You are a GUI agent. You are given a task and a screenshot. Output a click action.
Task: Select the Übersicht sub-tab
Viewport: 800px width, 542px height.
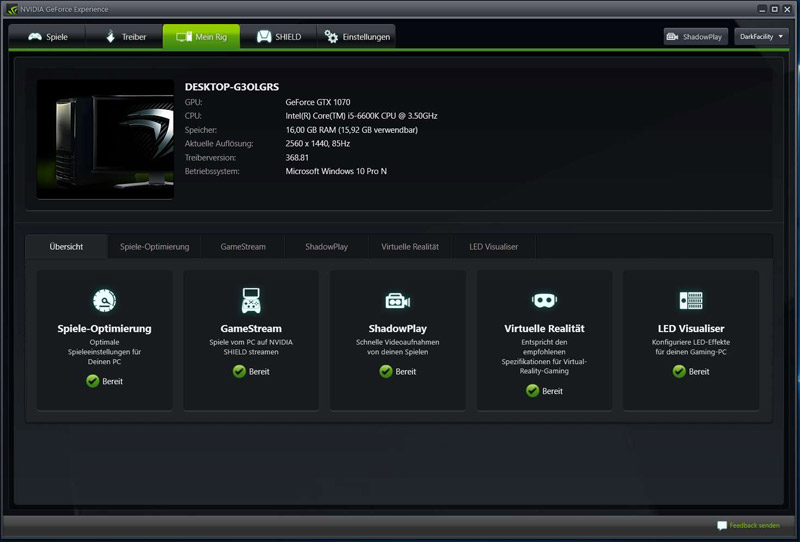[x=66, y=247]
